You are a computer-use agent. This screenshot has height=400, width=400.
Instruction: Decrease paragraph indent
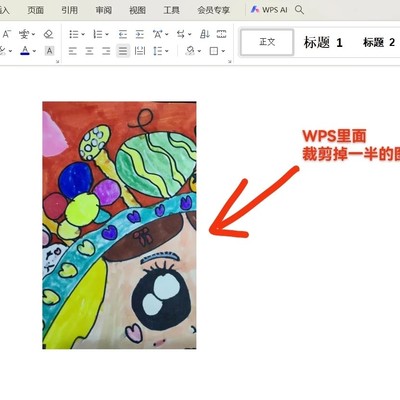(123, 34)
